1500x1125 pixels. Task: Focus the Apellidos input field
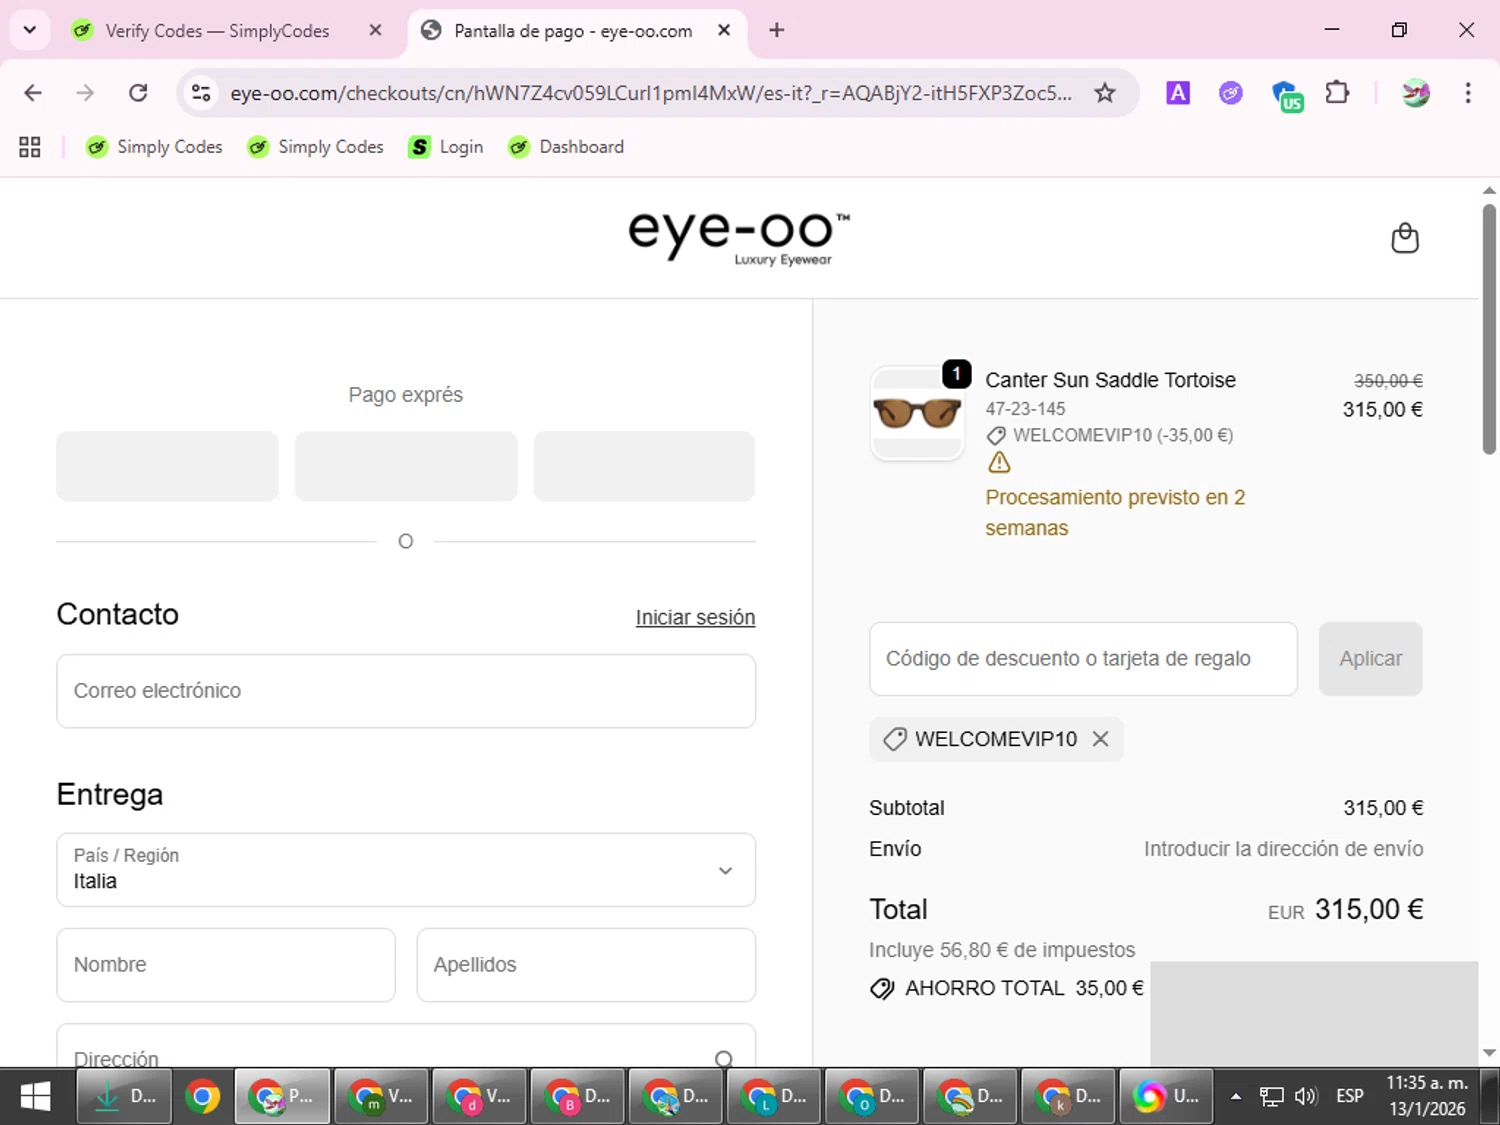[x=586, y=965]
